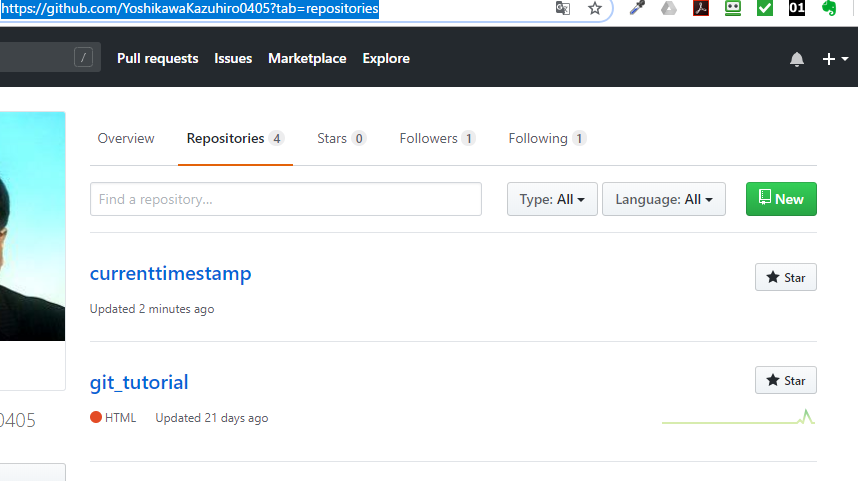Switch to the Overview tab
The width and height of the screenshot is (858, 481).
[126, 138]
